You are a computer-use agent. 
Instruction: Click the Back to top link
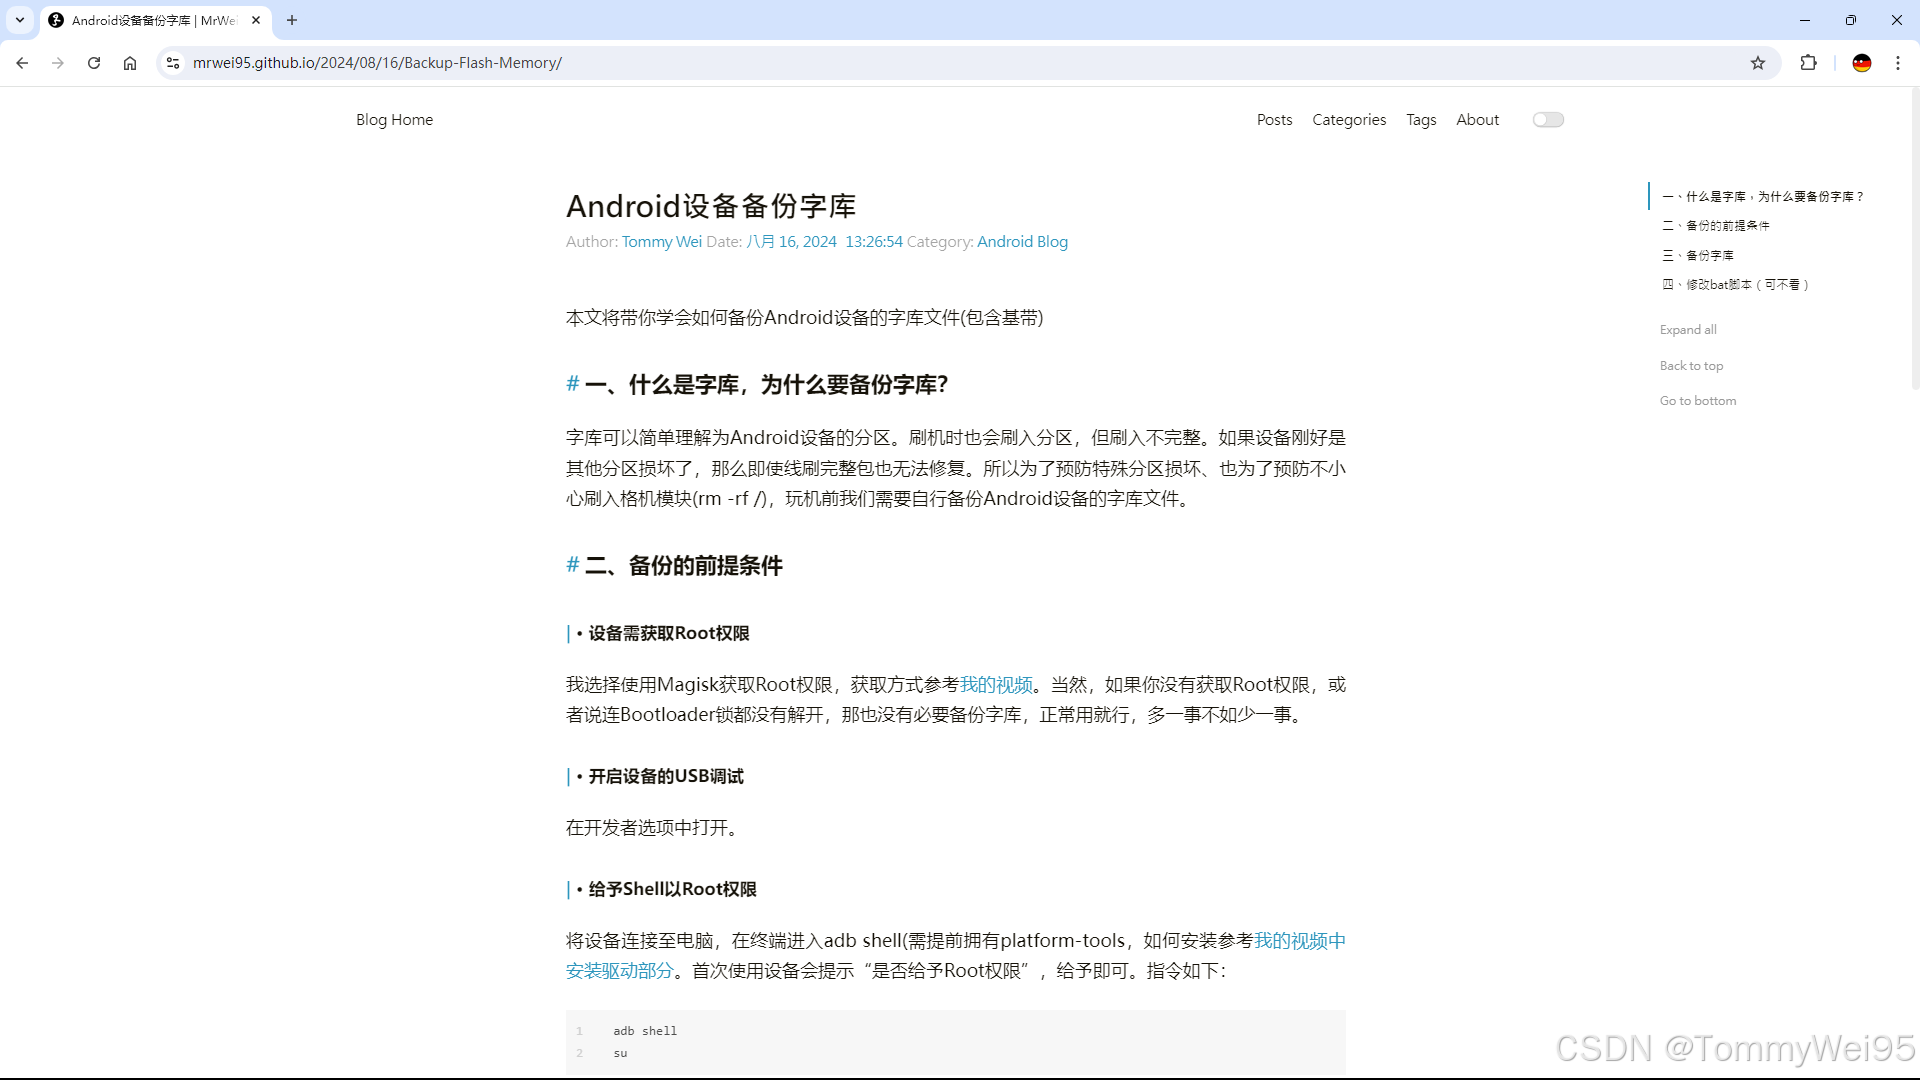(x=1691, y=366)
